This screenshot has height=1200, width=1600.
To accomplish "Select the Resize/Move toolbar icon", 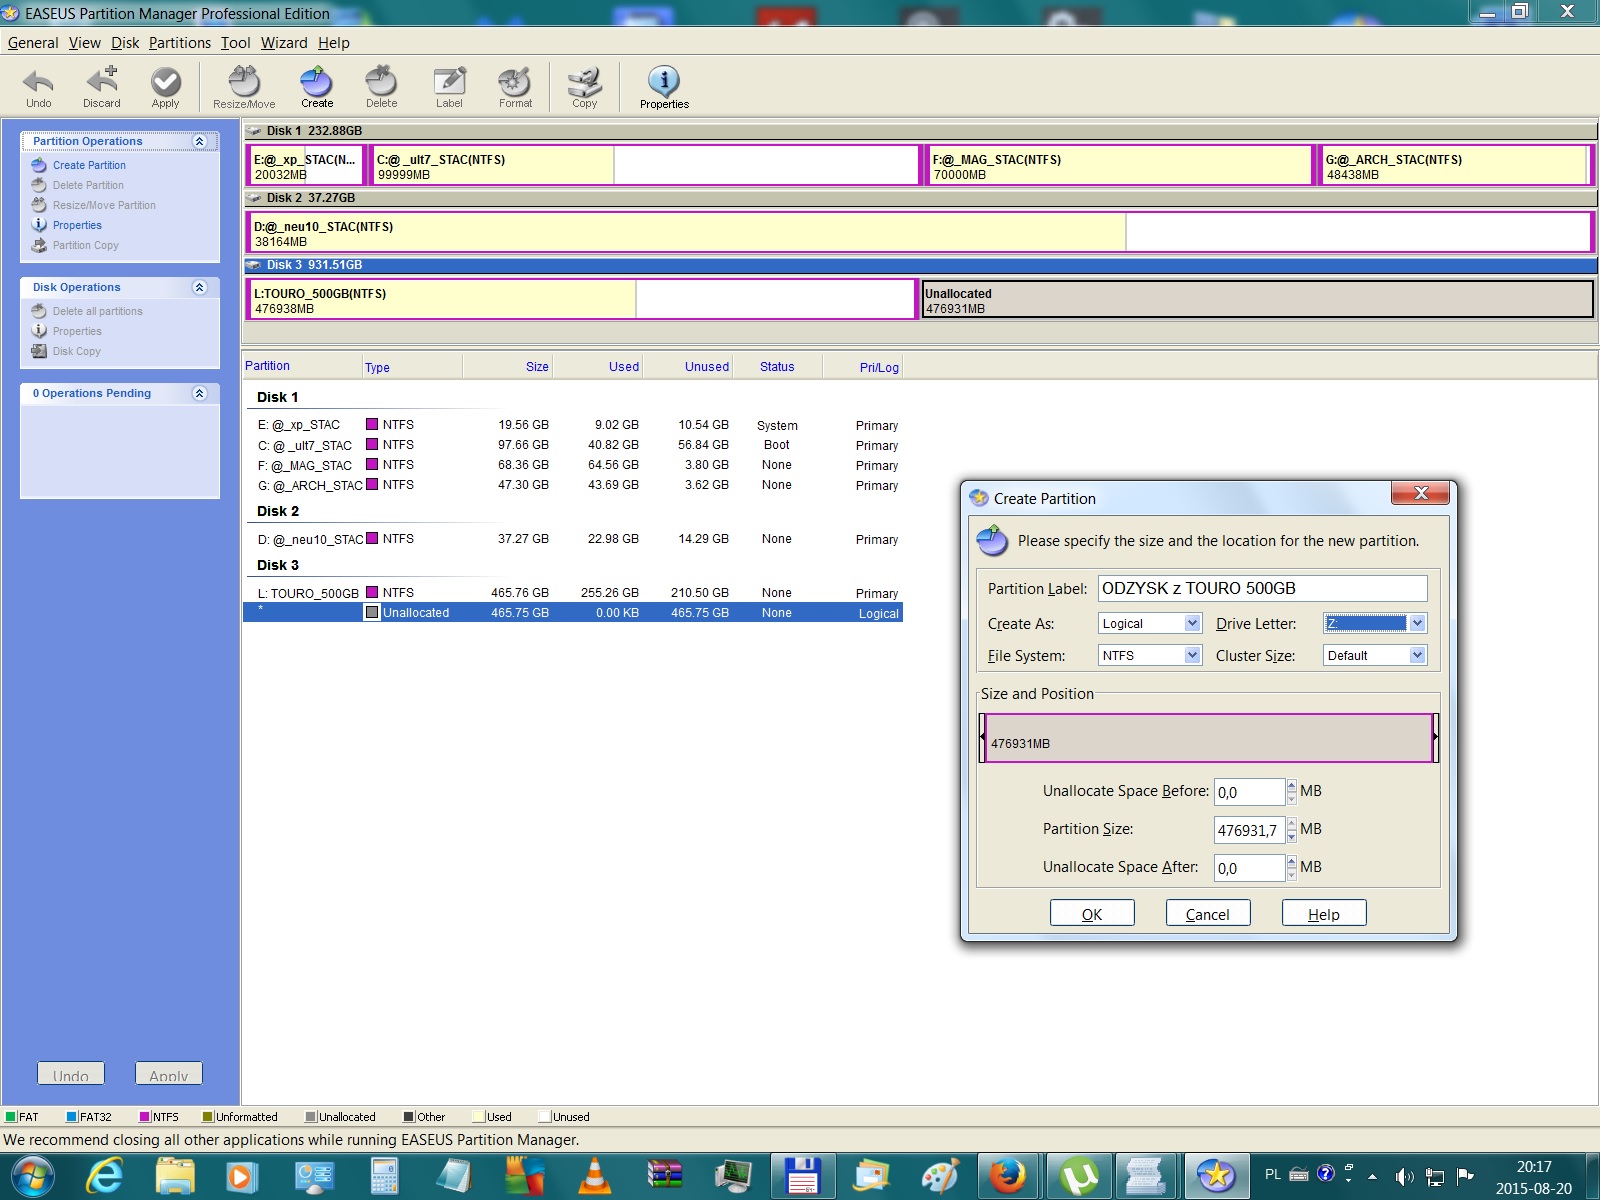I will coord(244,87).
